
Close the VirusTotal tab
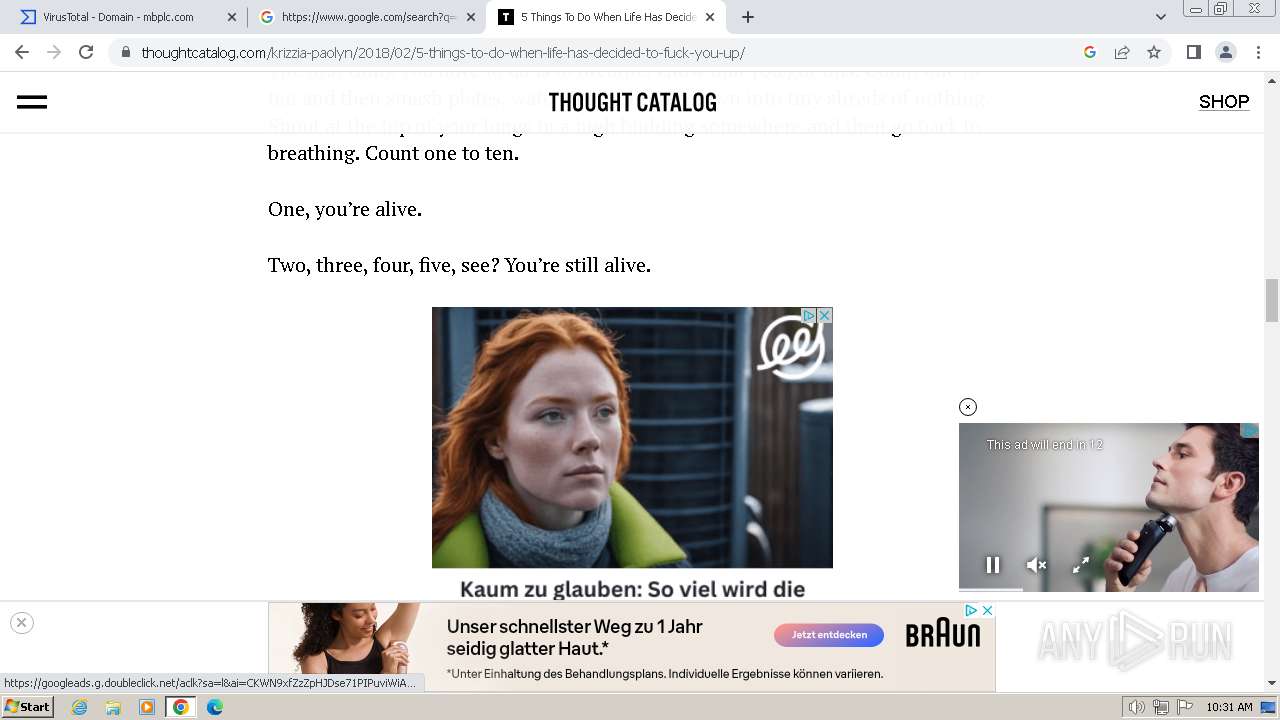(232, 17)
